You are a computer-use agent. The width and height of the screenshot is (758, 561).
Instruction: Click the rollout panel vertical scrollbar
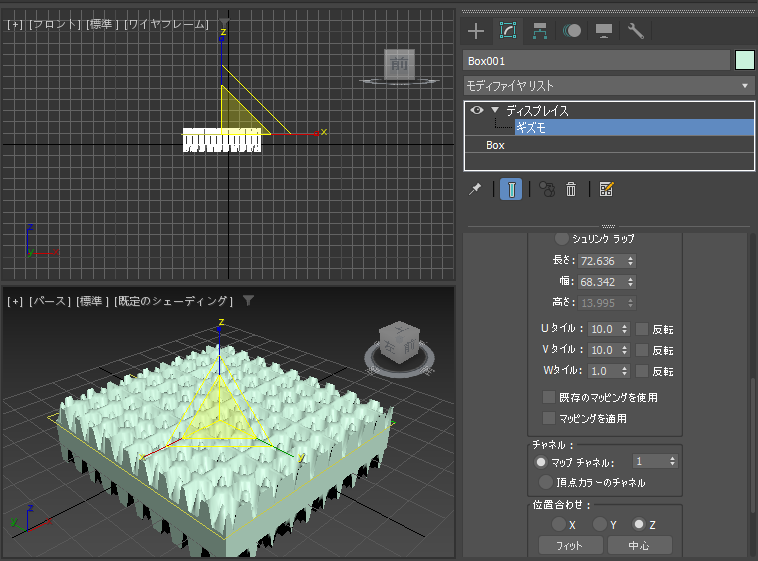pos(753,445)
